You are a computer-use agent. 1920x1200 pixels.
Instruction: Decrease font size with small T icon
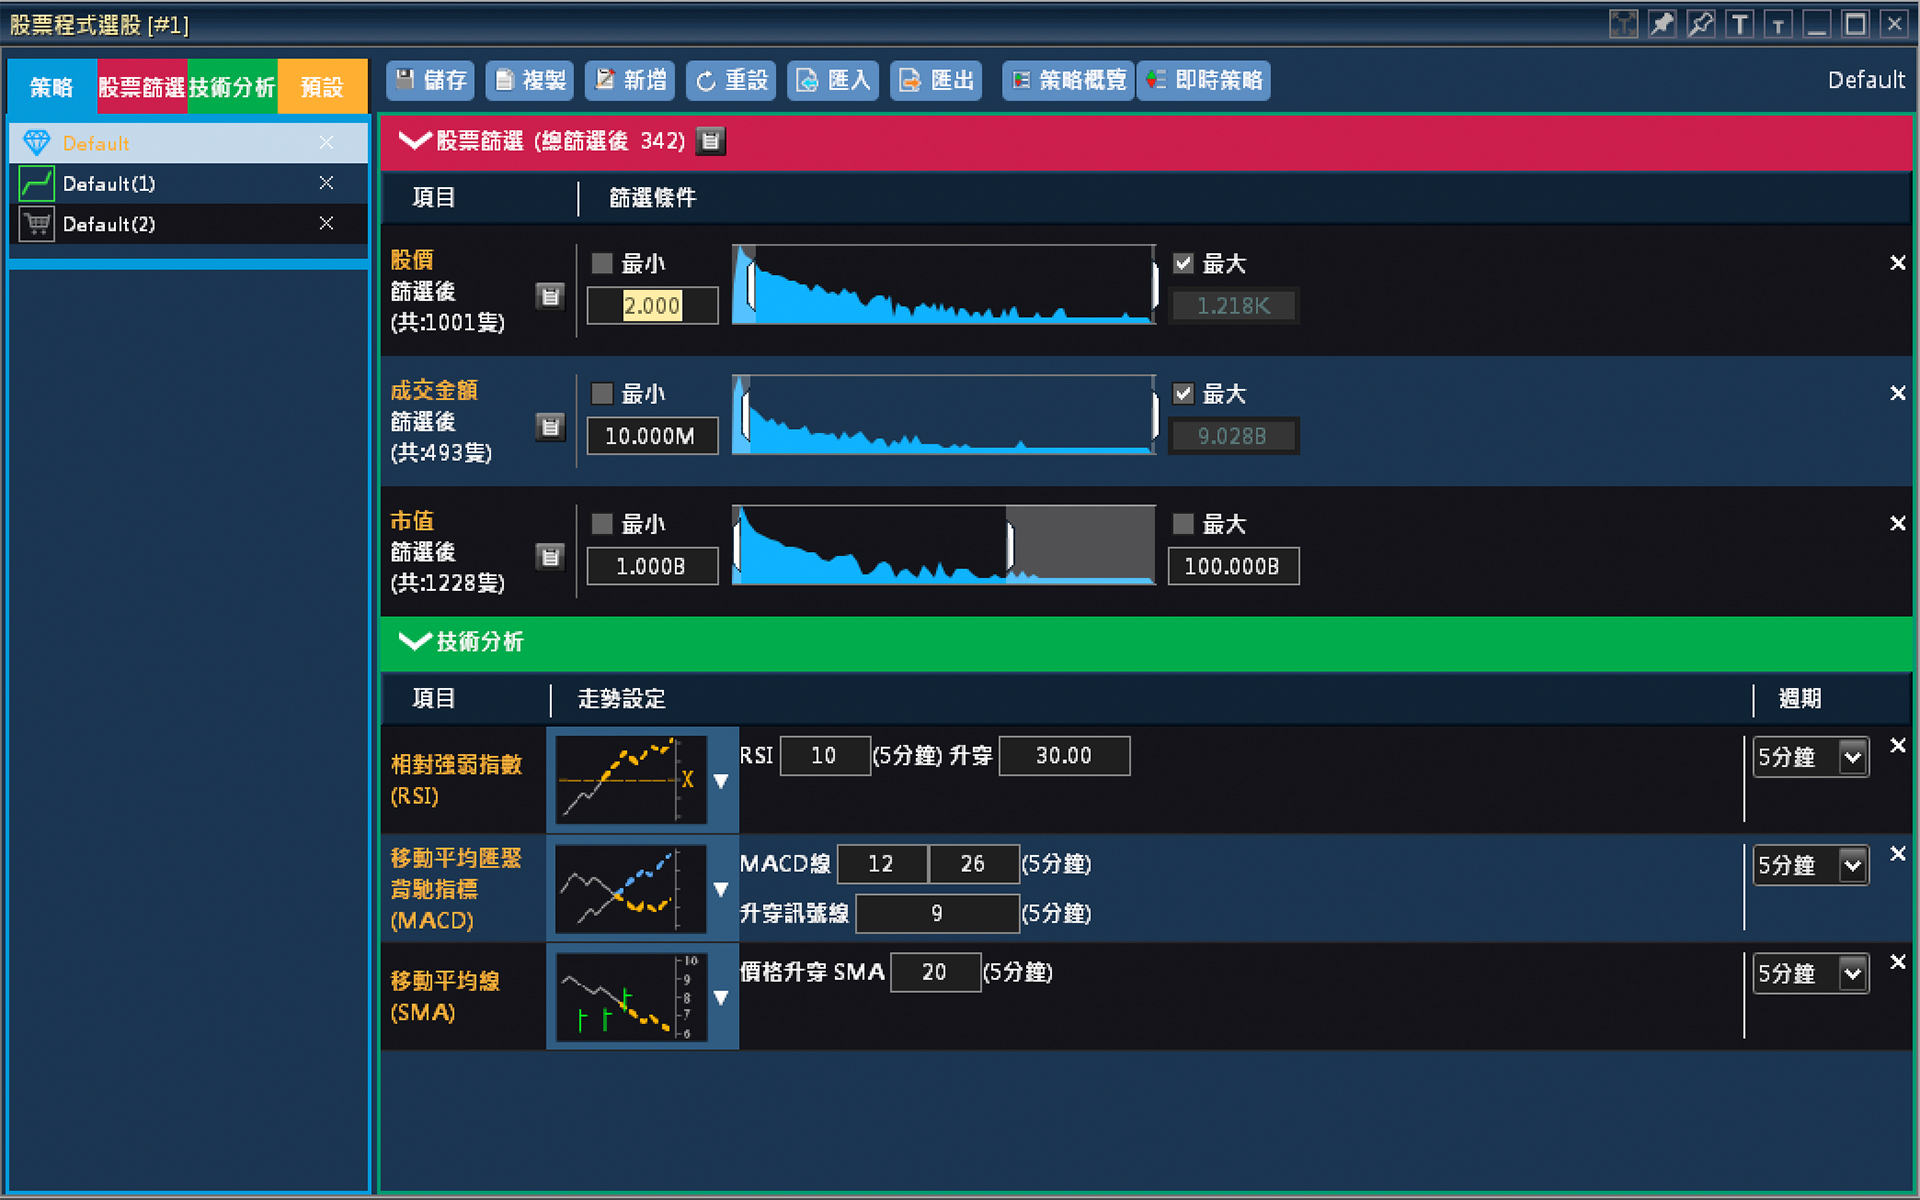click(1778, 24)
